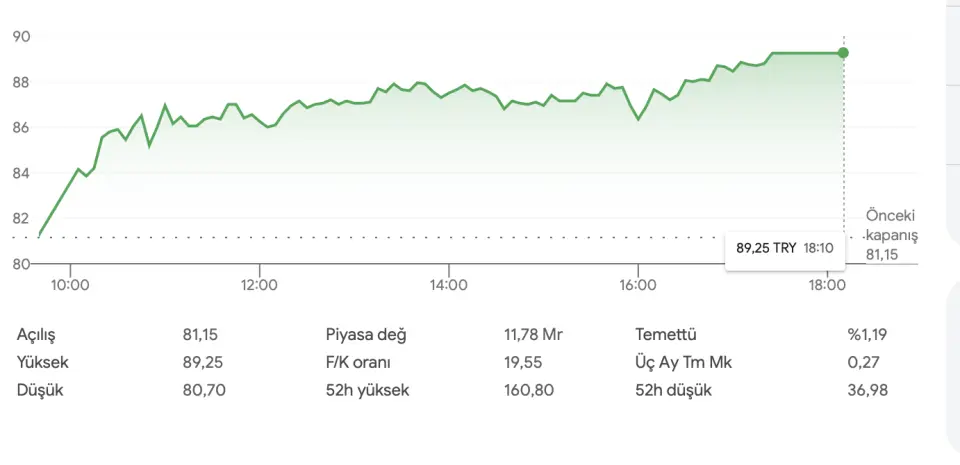The height and width of the screenshot is (465, 960).
Task: Click the 16:00 time axis label
Action: [638, 285]
